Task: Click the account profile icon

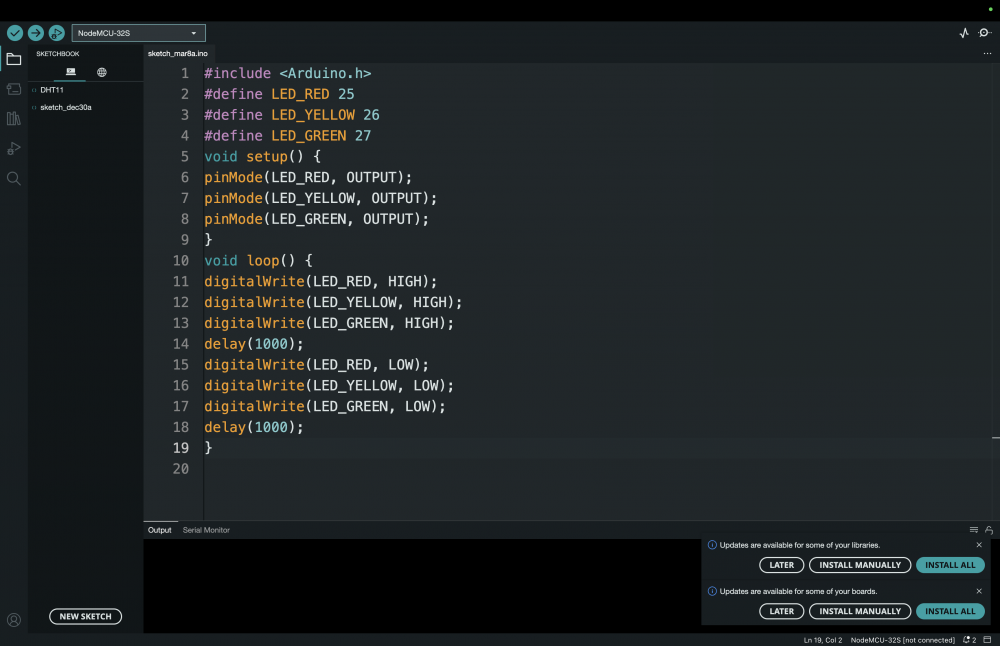Action: coord(14,620)
